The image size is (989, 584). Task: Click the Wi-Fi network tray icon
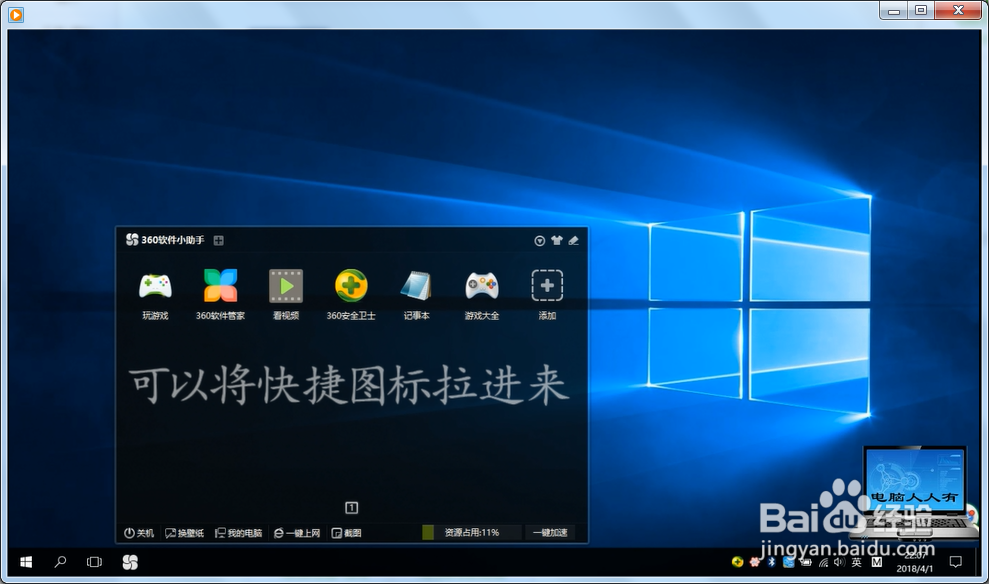tap(823, 562)
